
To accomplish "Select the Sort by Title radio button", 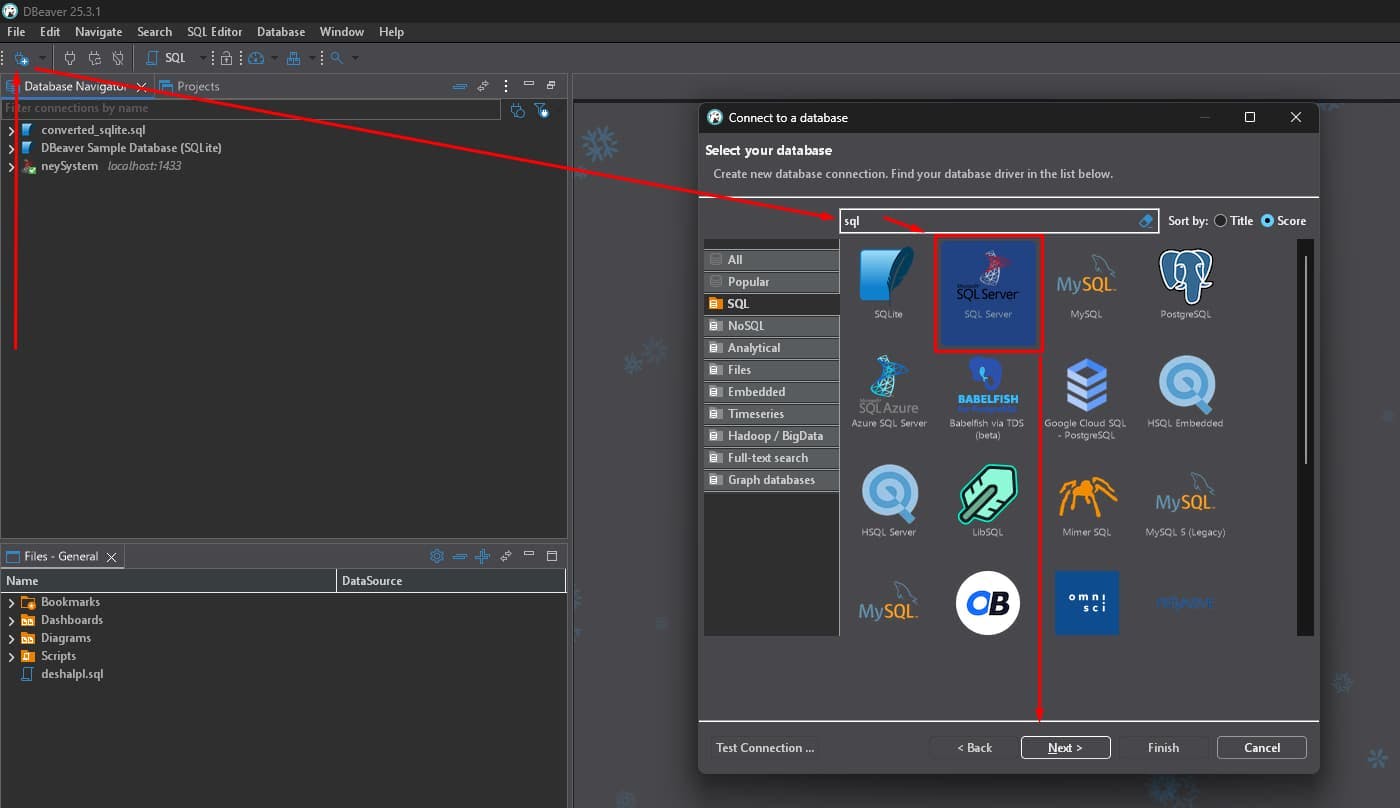I will 1220,220.
